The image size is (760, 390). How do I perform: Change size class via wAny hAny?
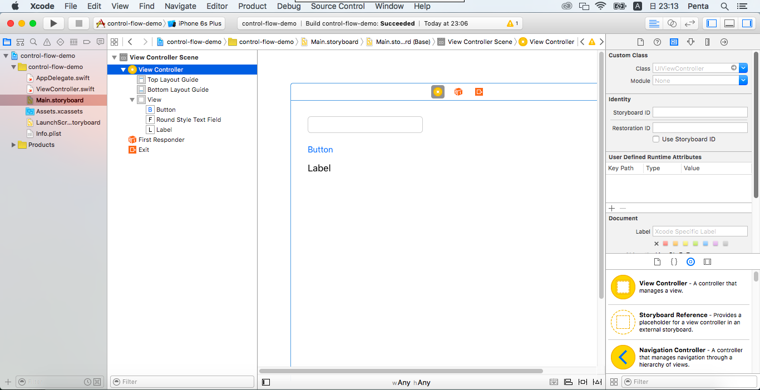coord(412,383)
